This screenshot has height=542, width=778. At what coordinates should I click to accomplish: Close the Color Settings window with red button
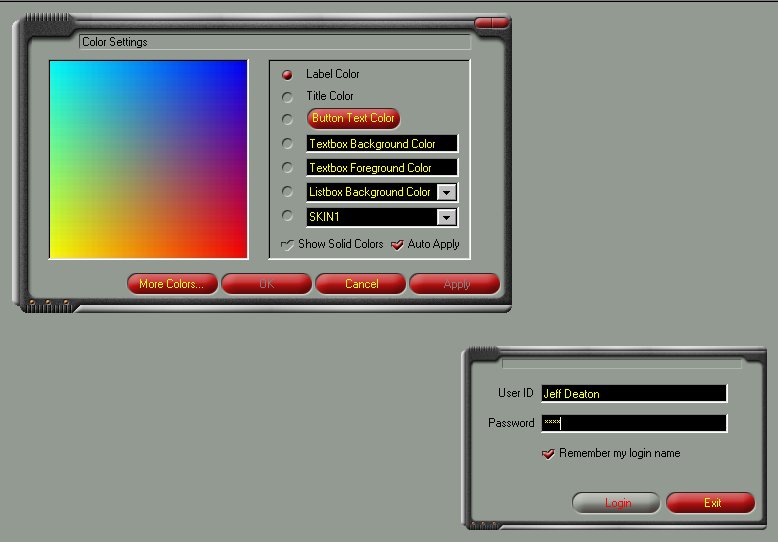pos(491,22)
